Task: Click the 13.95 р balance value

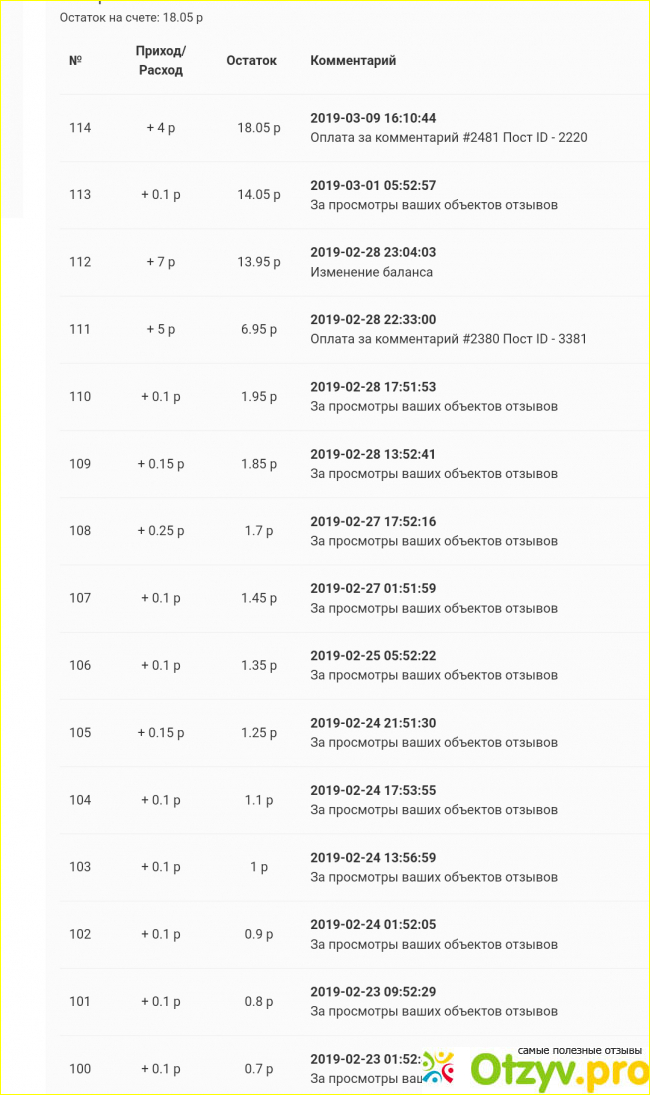Action: click(x=259, y=262)
